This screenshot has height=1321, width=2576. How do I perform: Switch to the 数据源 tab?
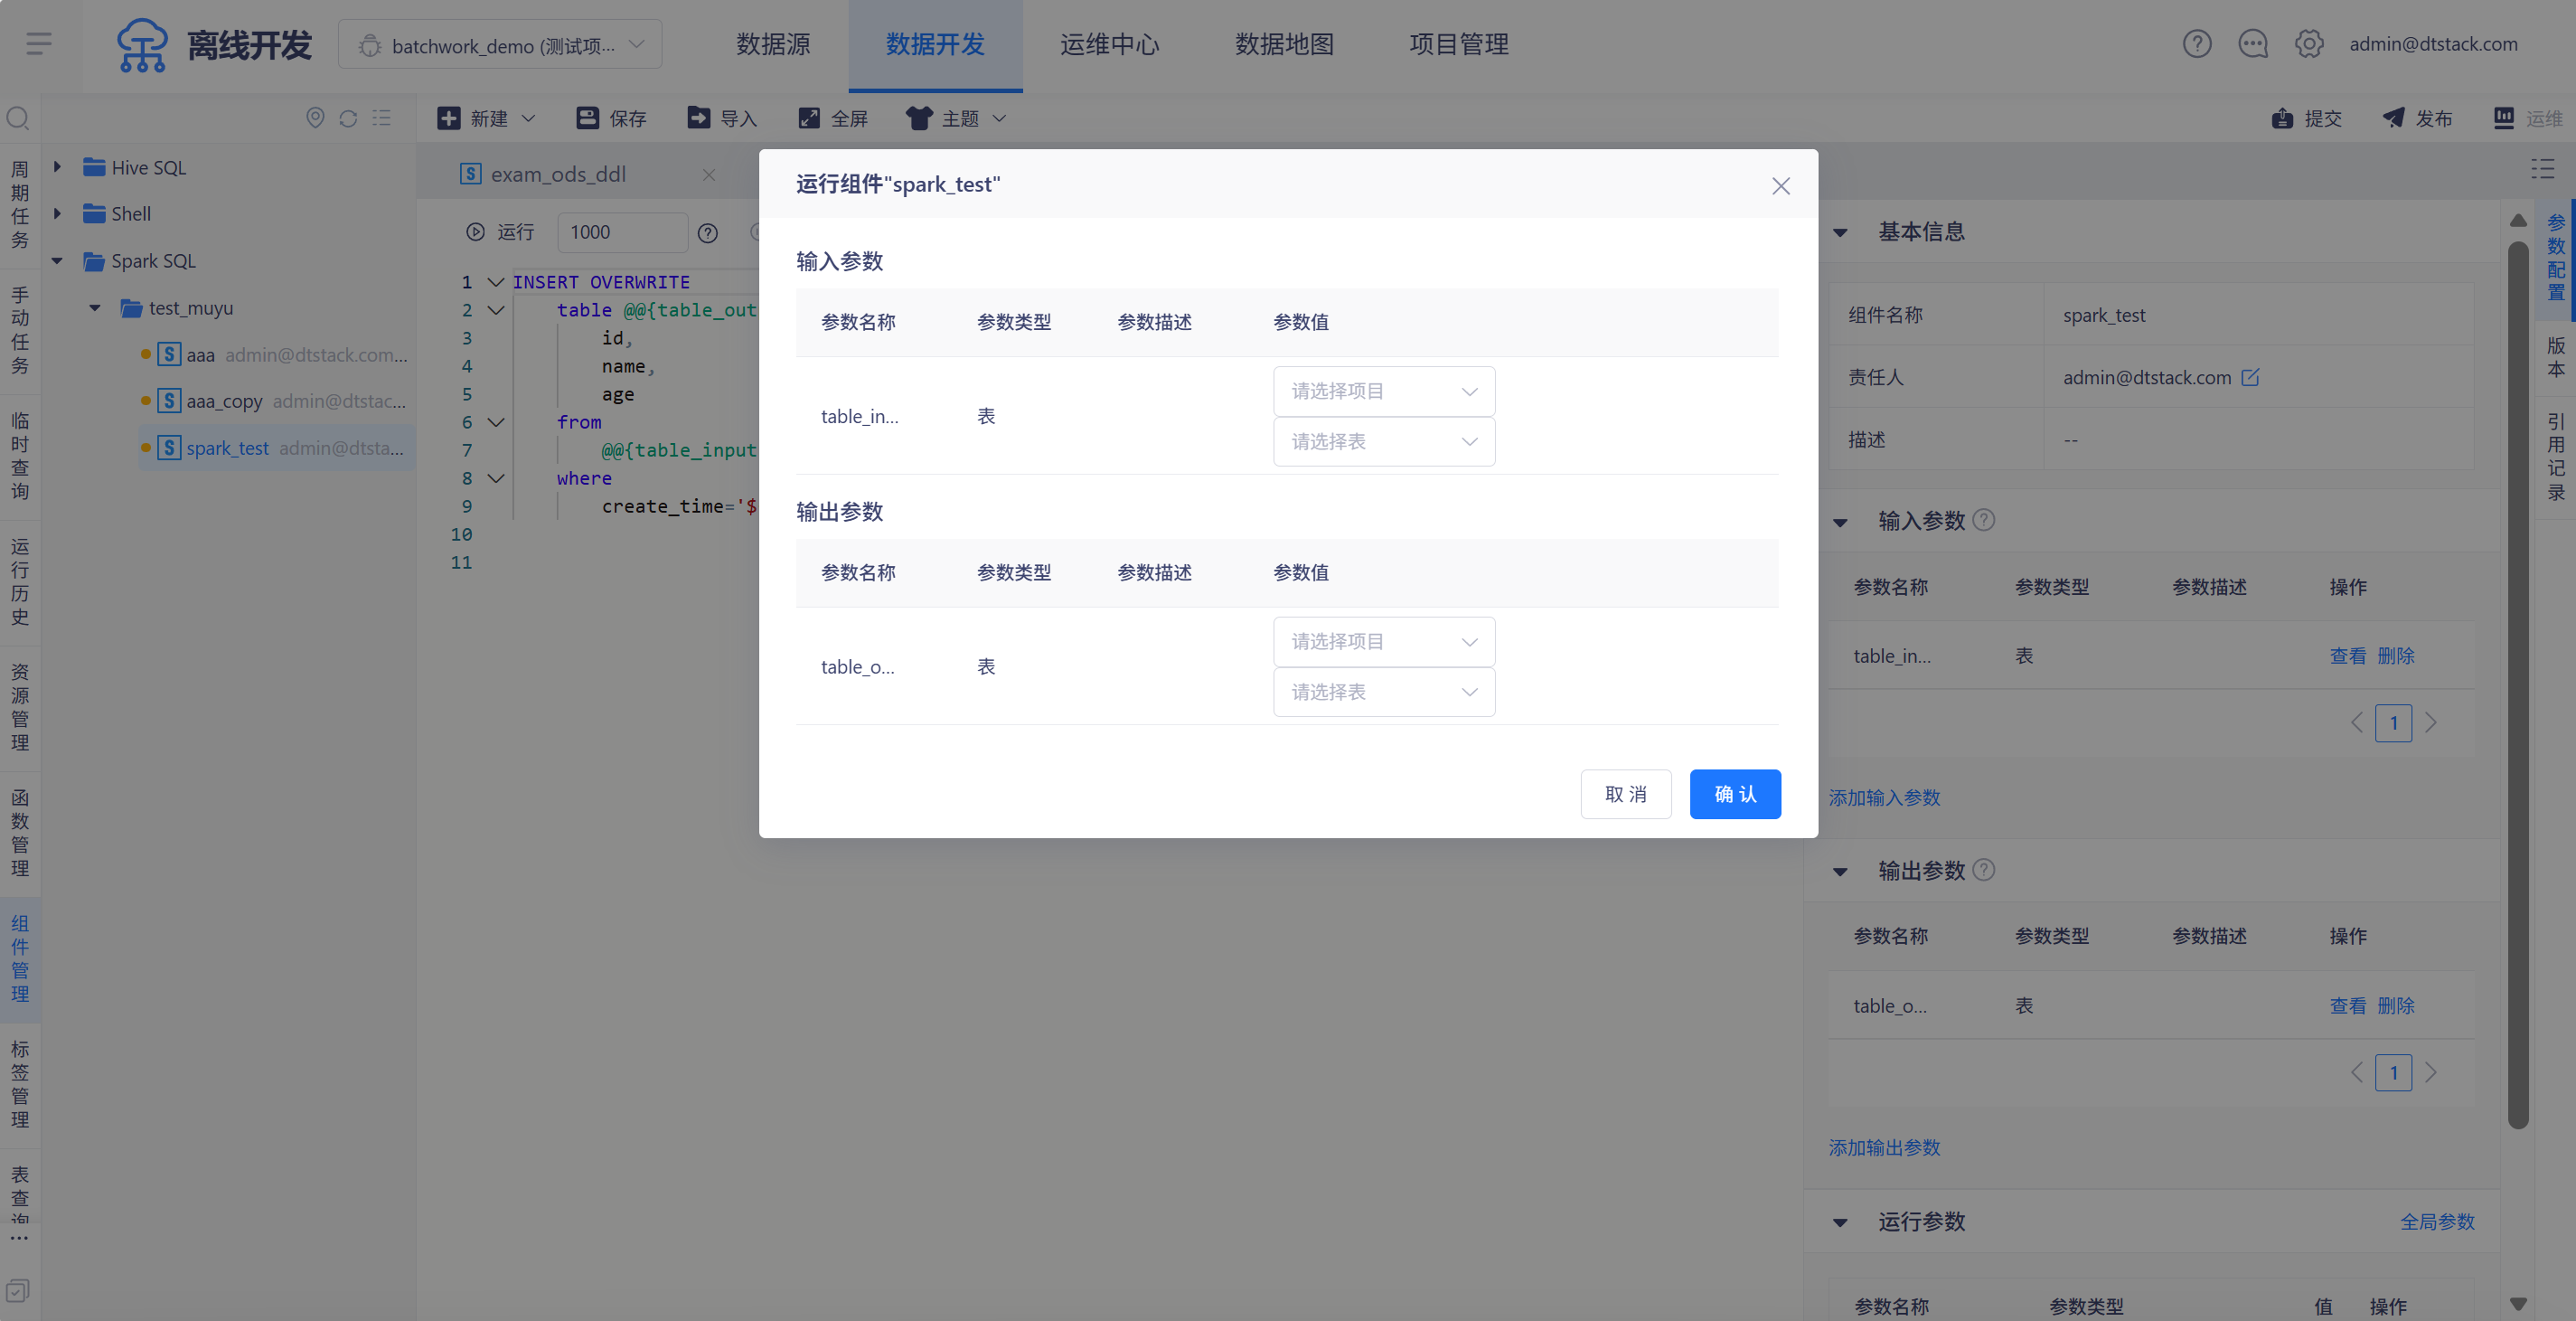(x=773, y=45)
